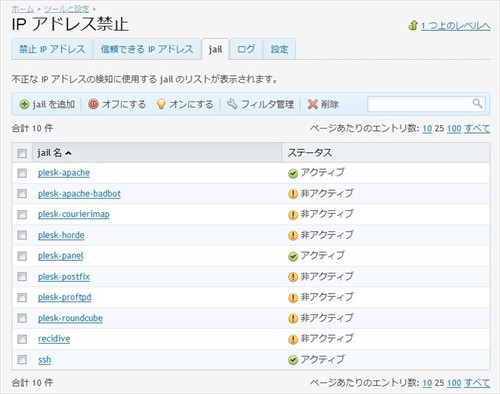
Task: Click the green plus icon for jail を追加
Action: pyautogui.click(x=24, y=104)
